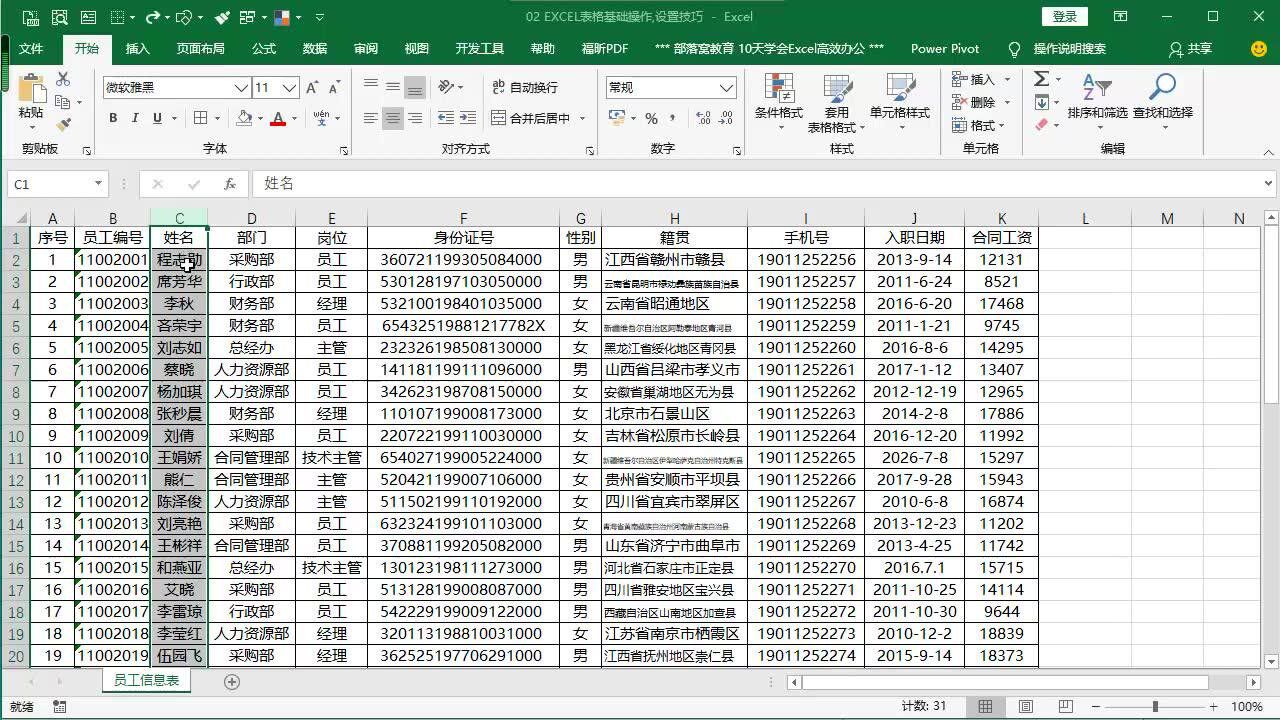Open font size dropdown showing 11

(x=289, y=88)
